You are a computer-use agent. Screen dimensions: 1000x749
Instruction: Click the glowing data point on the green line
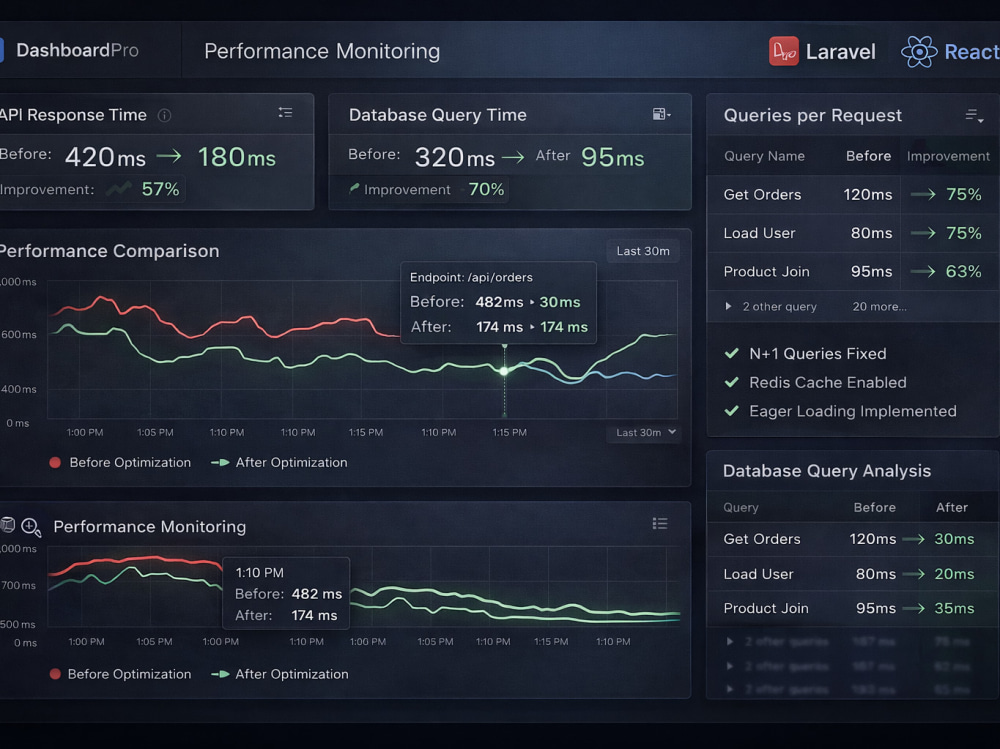[504, 371]
